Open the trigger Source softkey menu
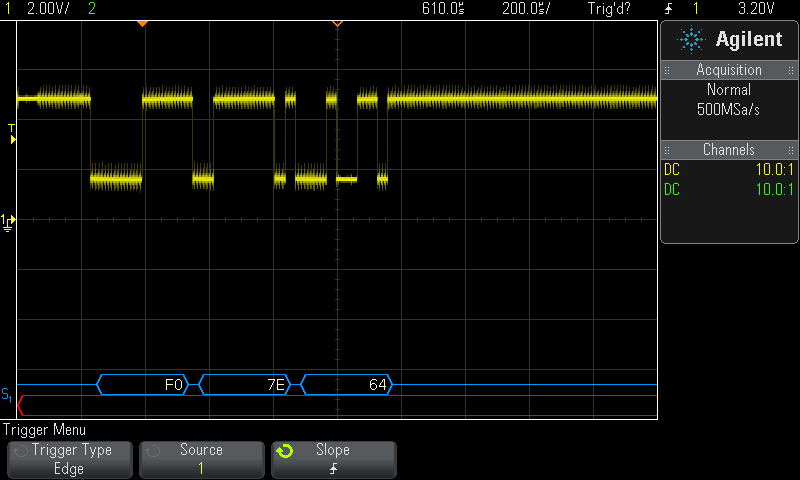The height and width of the screenshot is (480, 800). tap(201, 459)
